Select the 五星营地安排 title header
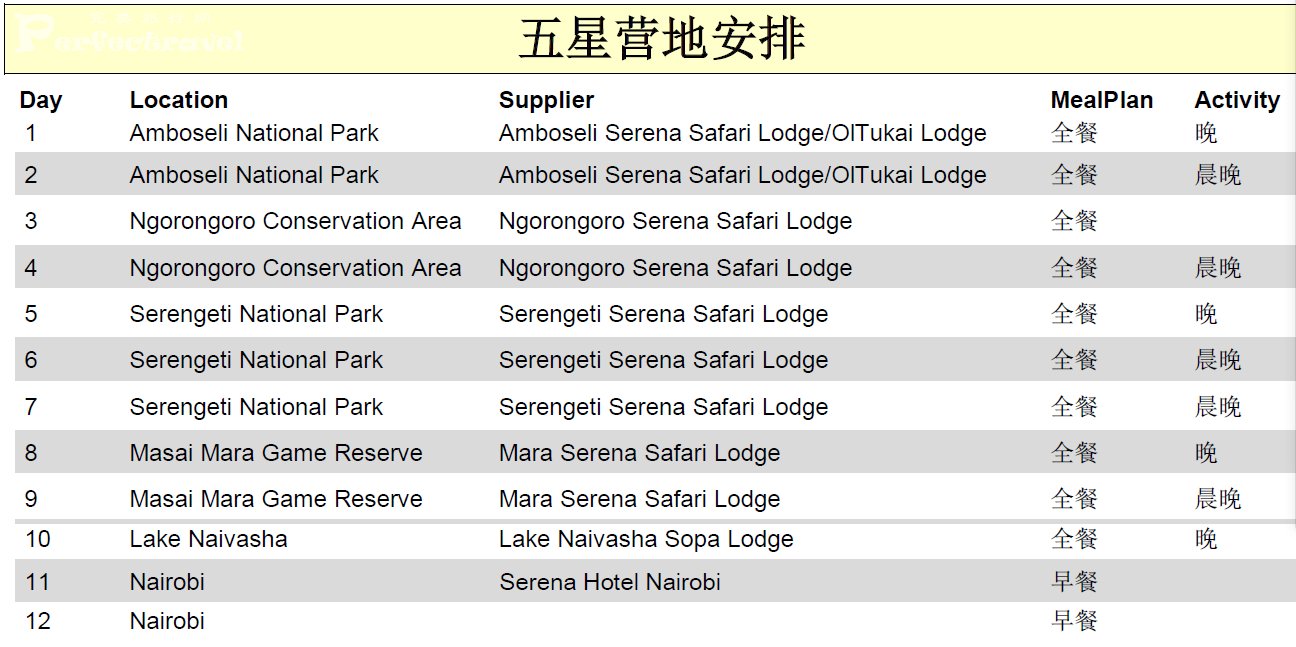This screenshot has height=647, width=1296. (662, 39)
